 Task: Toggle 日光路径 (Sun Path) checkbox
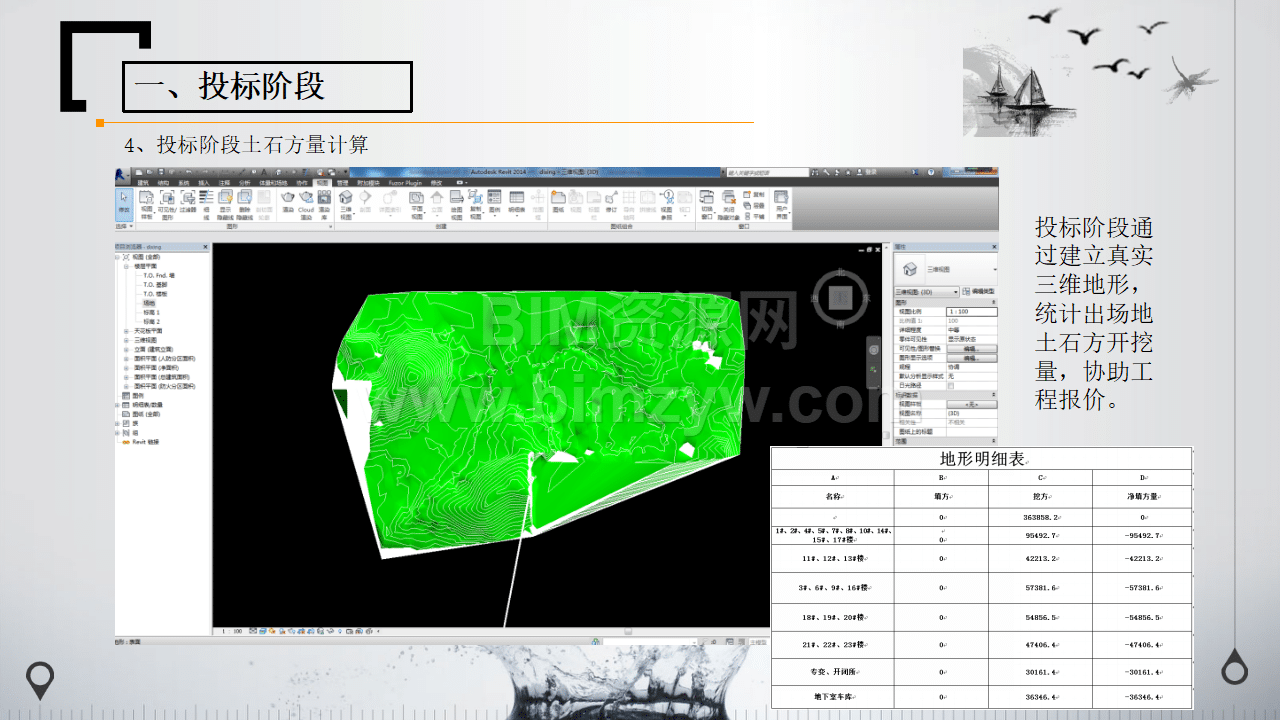tap(951, 386)
